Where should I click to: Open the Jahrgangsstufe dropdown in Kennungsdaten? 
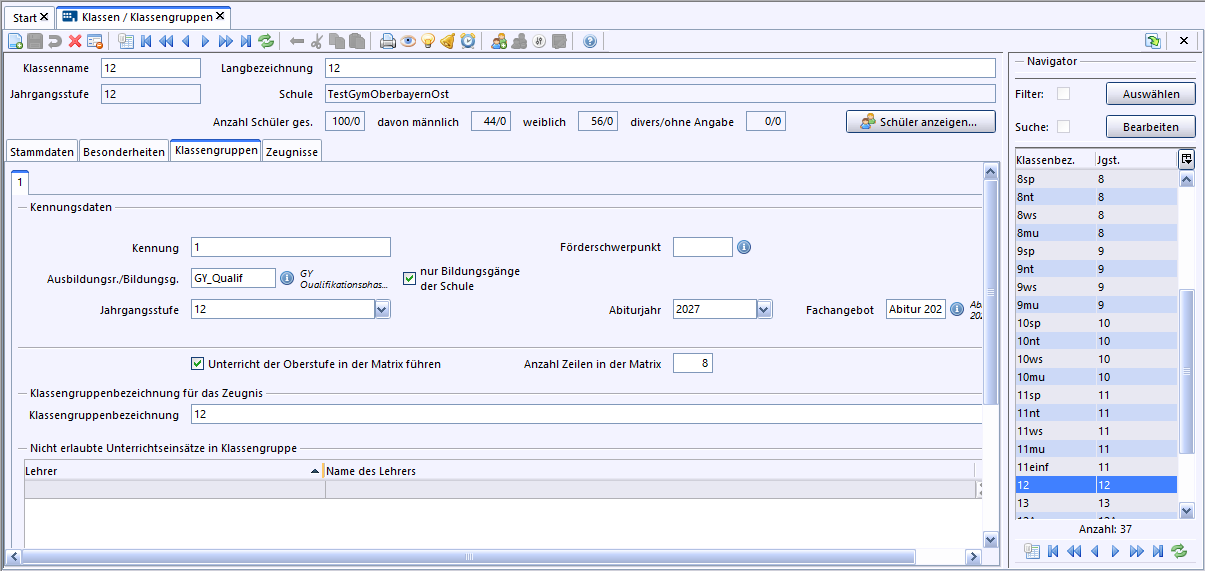pos(382,310)
